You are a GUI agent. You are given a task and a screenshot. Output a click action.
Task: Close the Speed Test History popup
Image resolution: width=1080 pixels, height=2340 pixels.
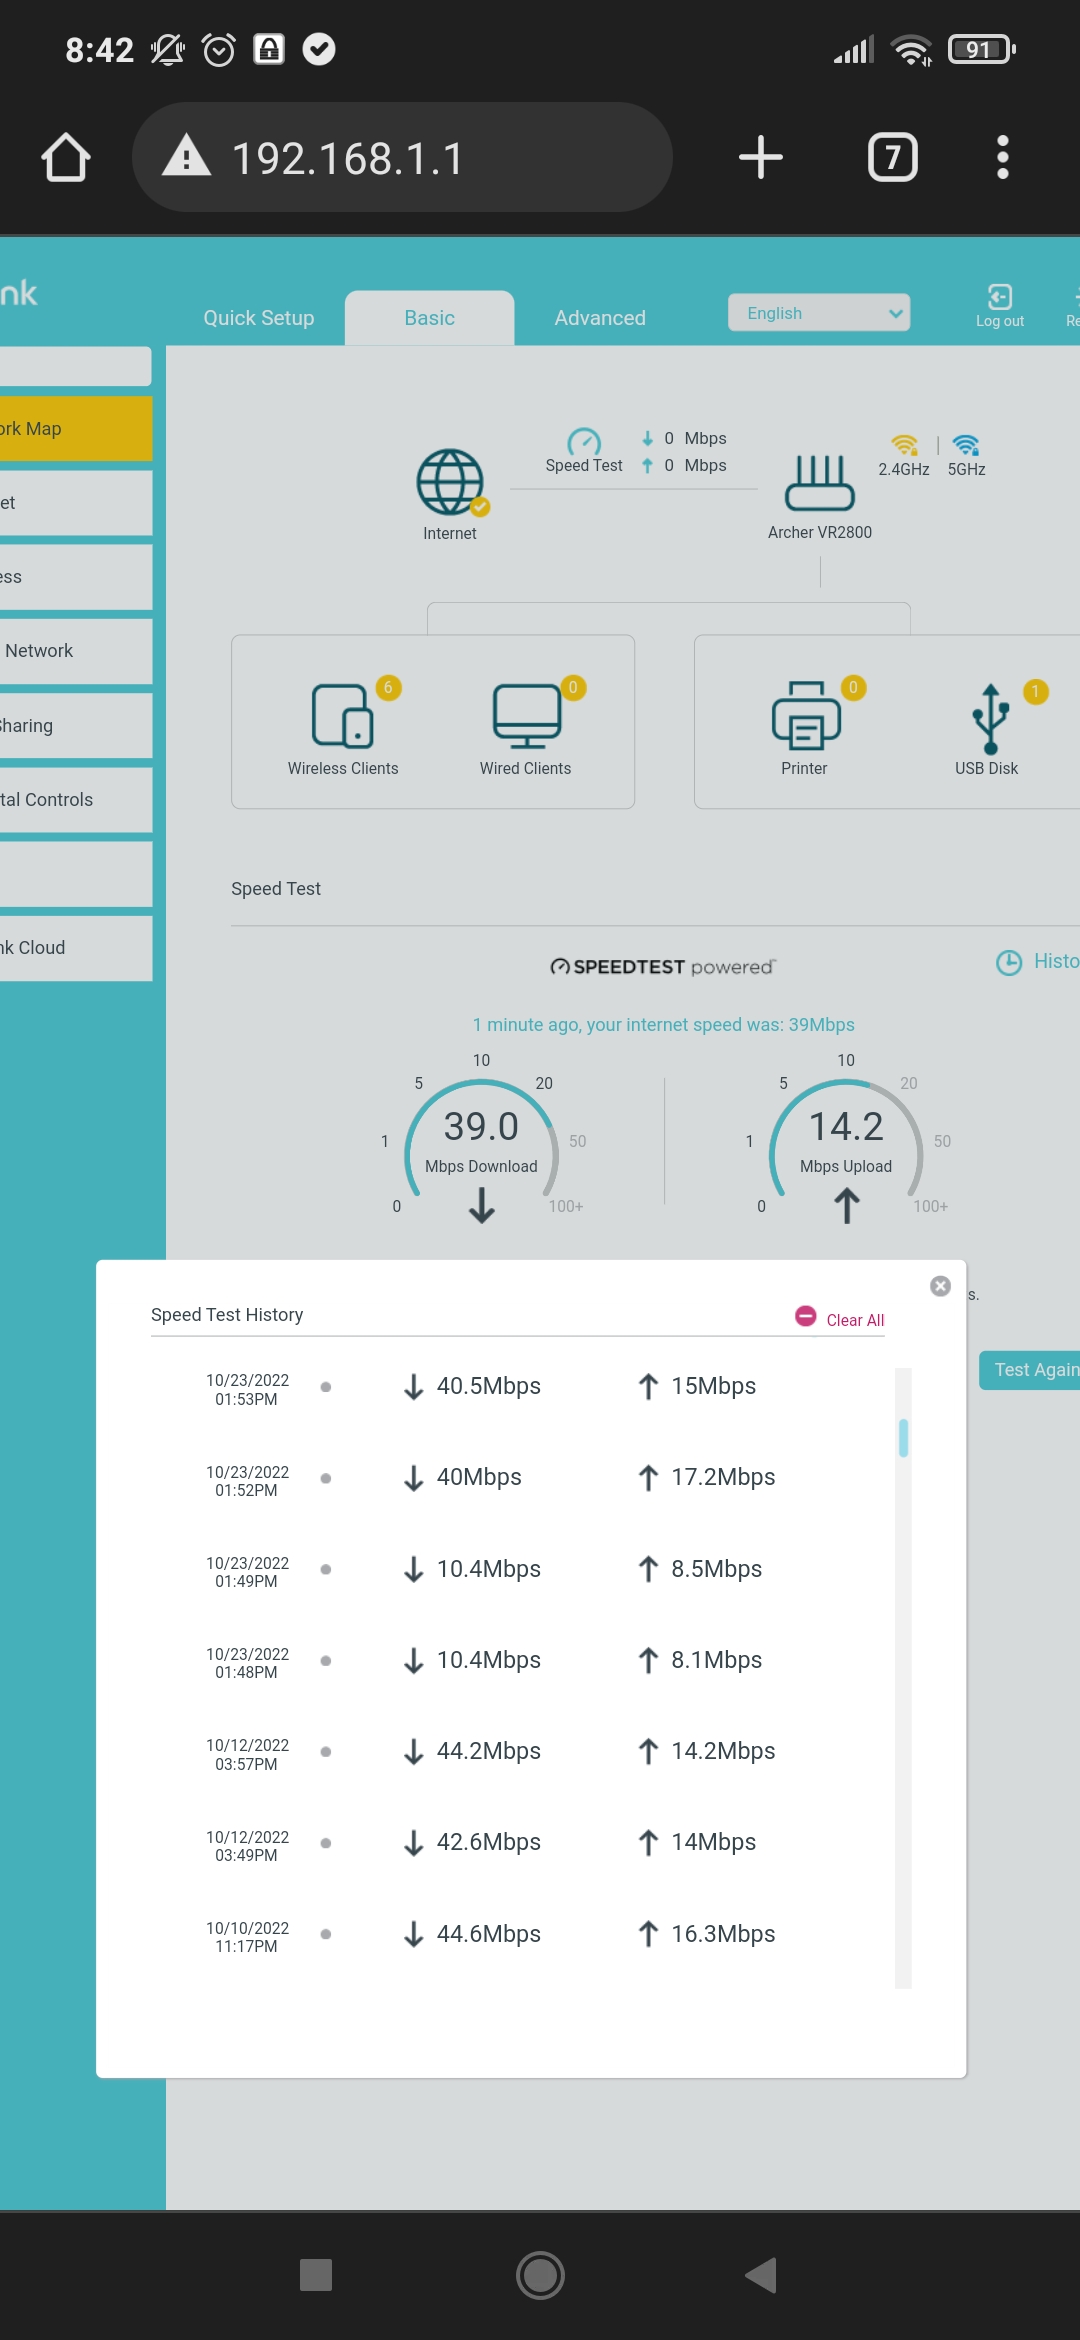[940, 1286]
